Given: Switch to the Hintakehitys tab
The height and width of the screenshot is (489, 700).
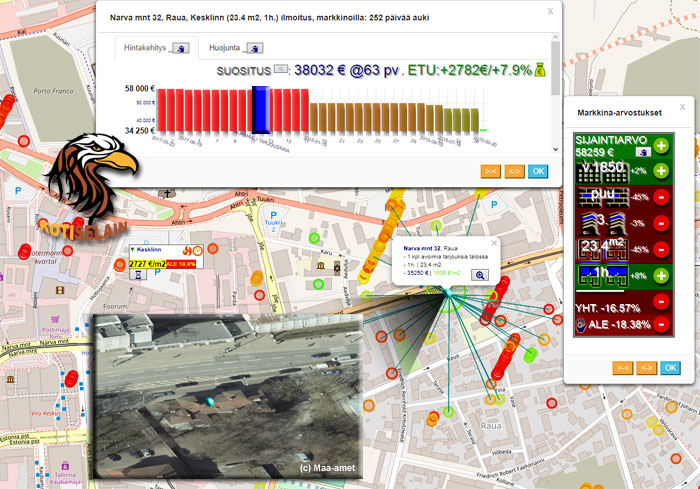Looking at the screenshot, I should pyautogui.click(x=156, y=48).
